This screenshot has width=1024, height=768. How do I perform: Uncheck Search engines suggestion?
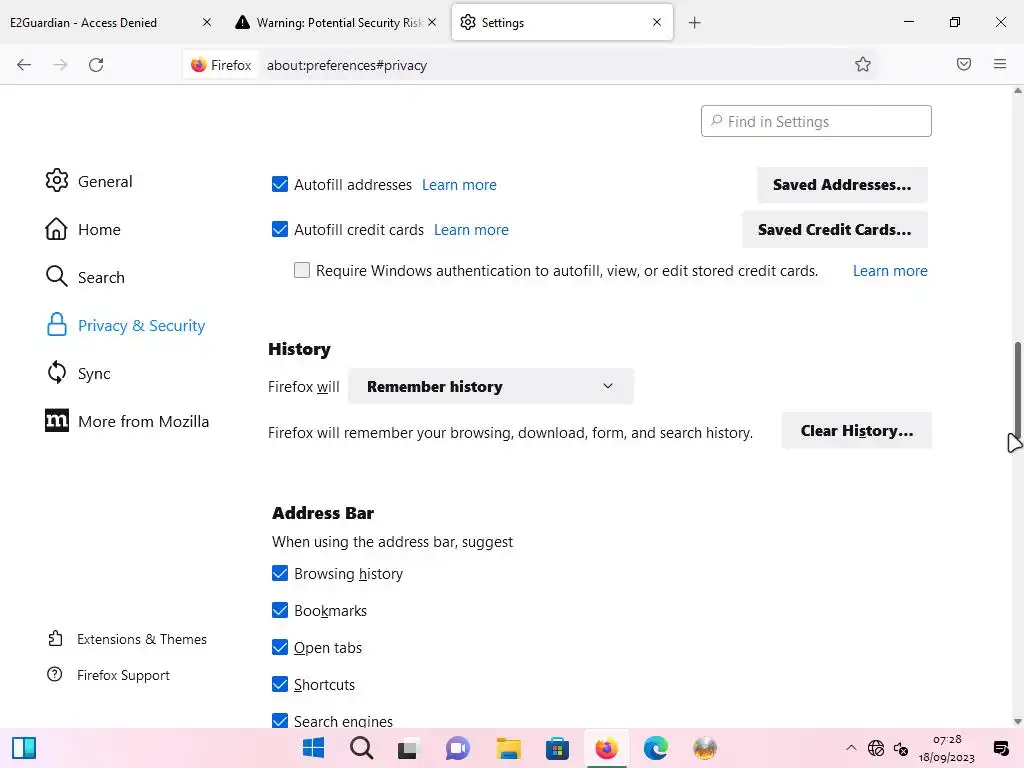tap(280, 720)
